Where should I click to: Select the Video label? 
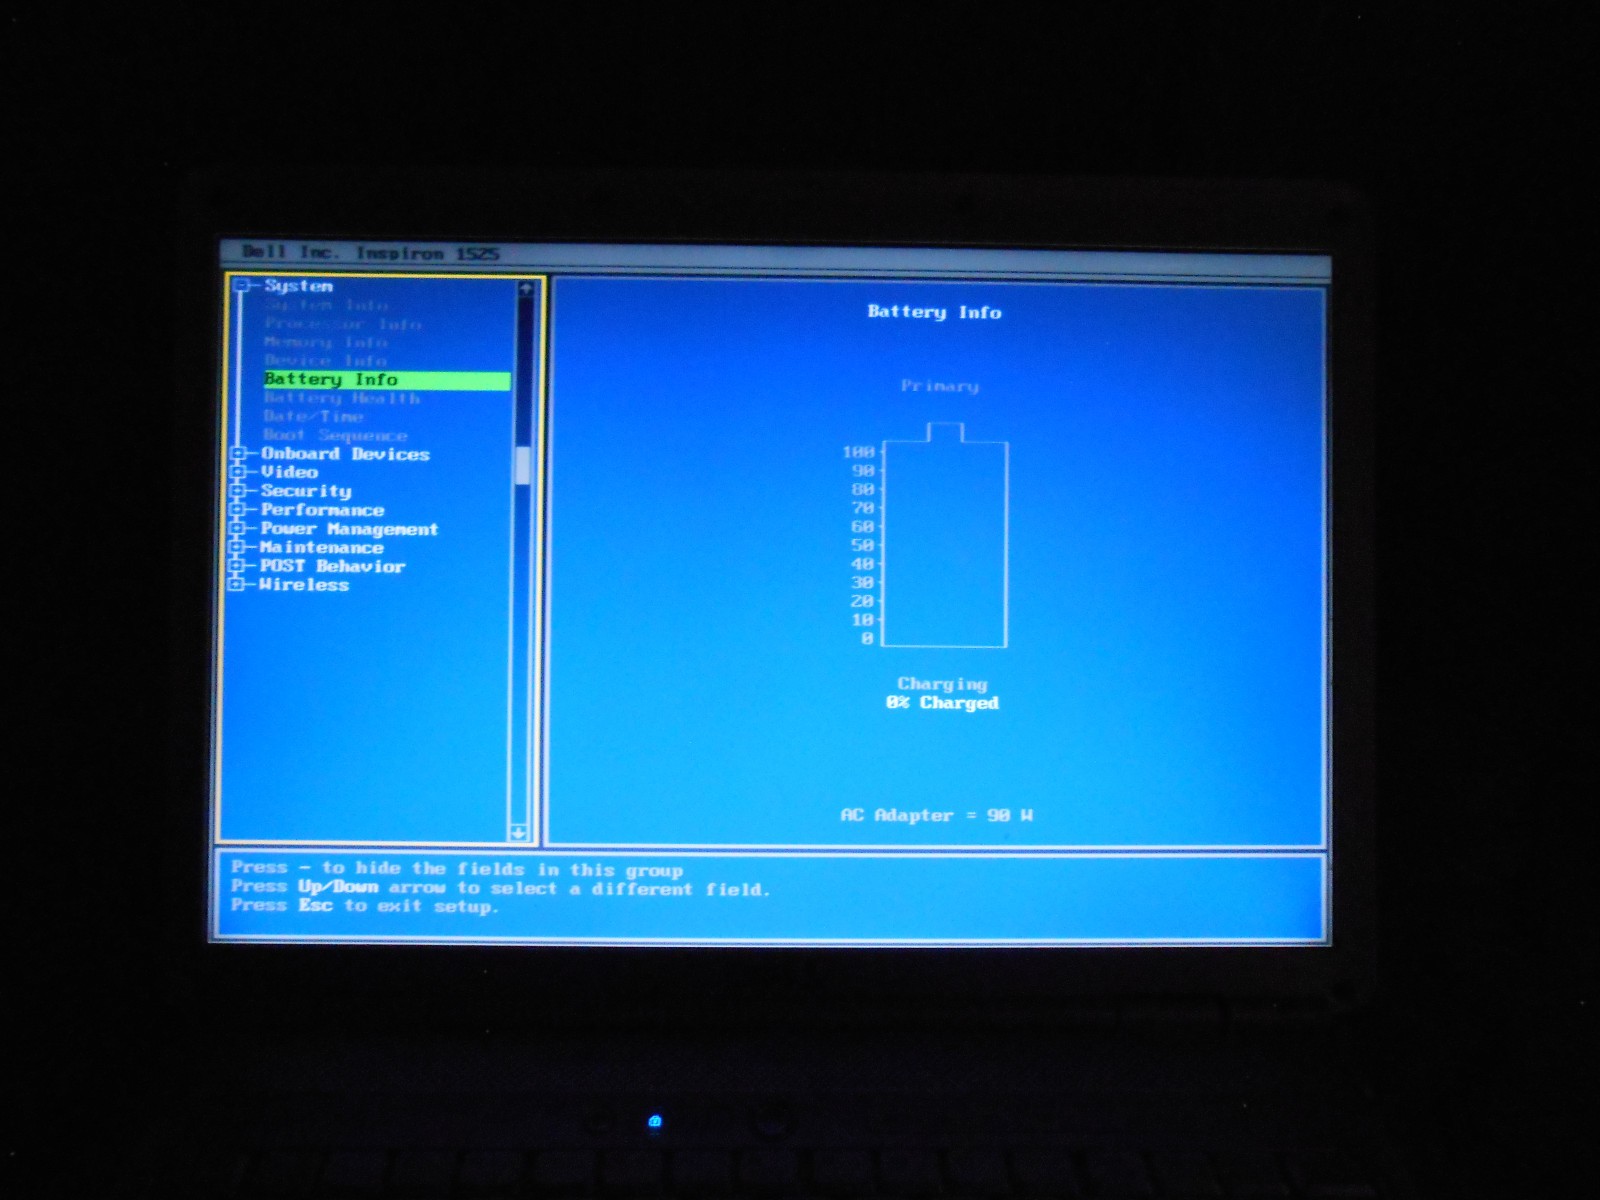click(x=289, y=472)
